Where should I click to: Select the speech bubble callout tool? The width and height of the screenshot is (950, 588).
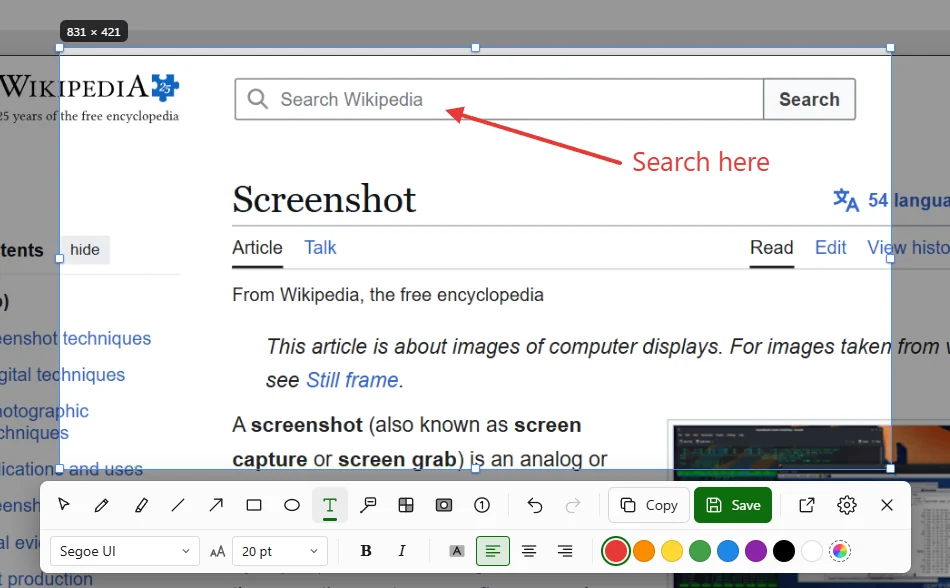click(368, 505)
